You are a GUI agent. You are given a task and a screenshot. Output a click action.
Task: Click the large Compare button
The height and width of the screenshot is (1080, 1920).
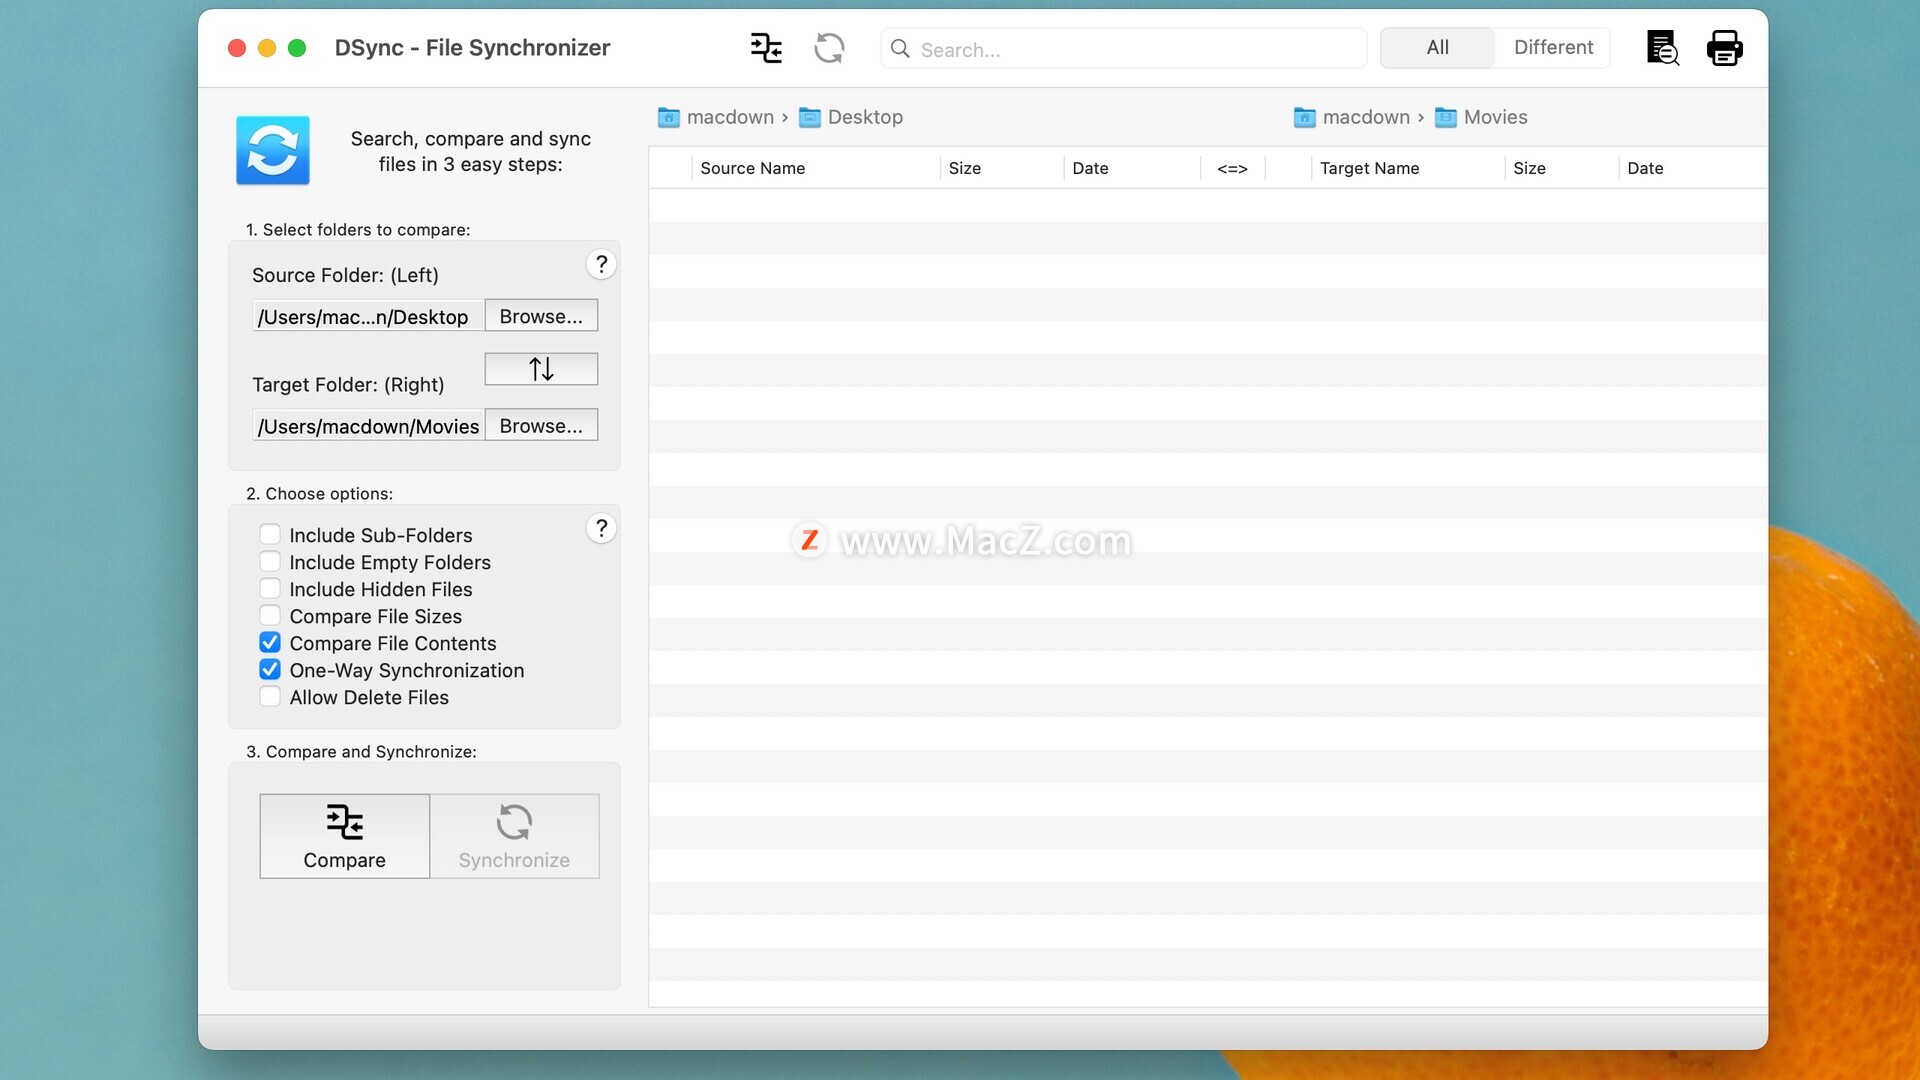point(345,836)
